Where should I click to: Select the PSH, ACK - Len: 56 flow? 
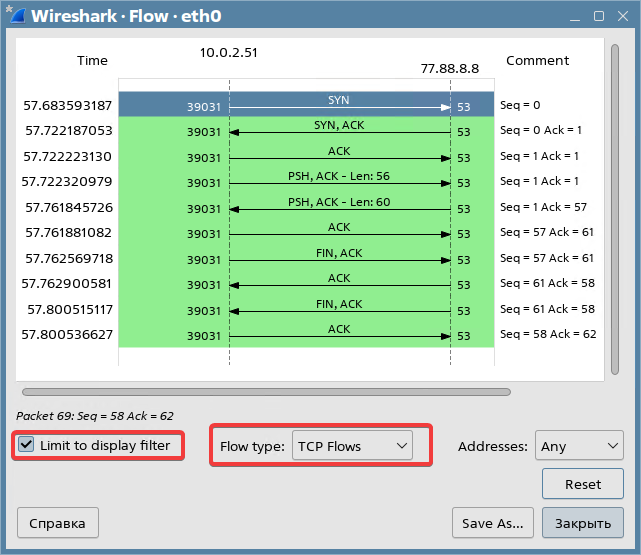339,183
